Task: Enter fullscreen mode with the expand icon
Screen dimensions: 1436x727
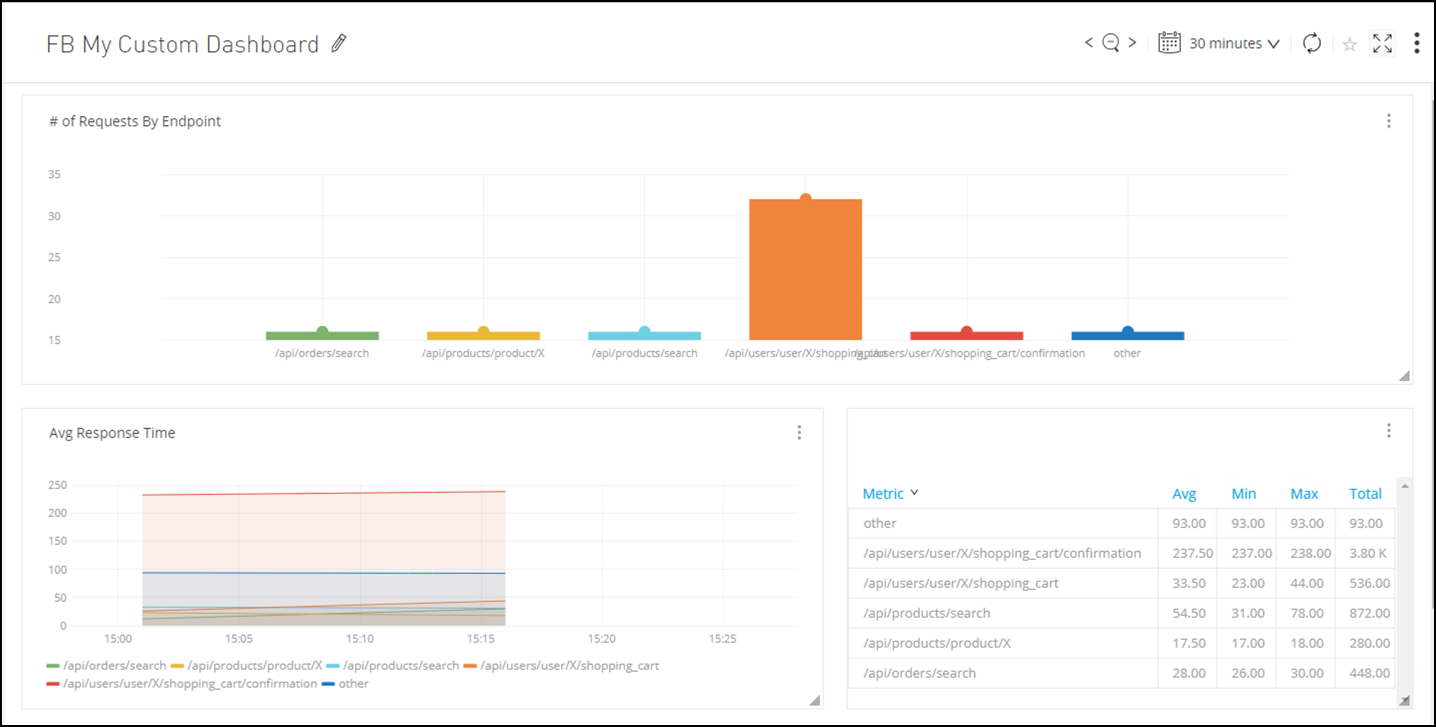Action: point(1382,43)
